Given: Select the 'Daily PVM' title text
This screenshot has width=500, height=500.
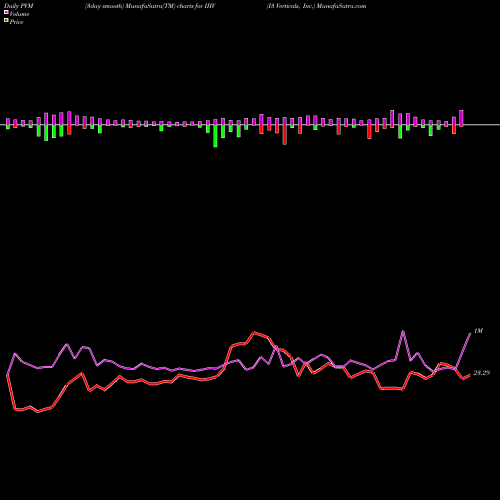Looking at the screenshot, I should click(x=18, y=6).
